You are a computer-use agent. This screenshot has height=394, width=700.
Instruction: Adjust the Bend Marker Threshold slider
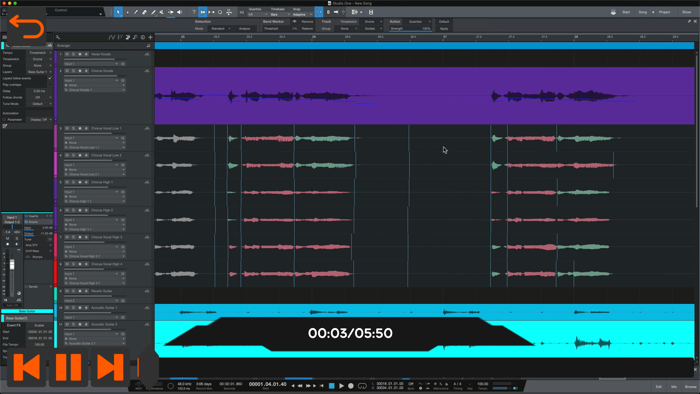pos(280,29)
